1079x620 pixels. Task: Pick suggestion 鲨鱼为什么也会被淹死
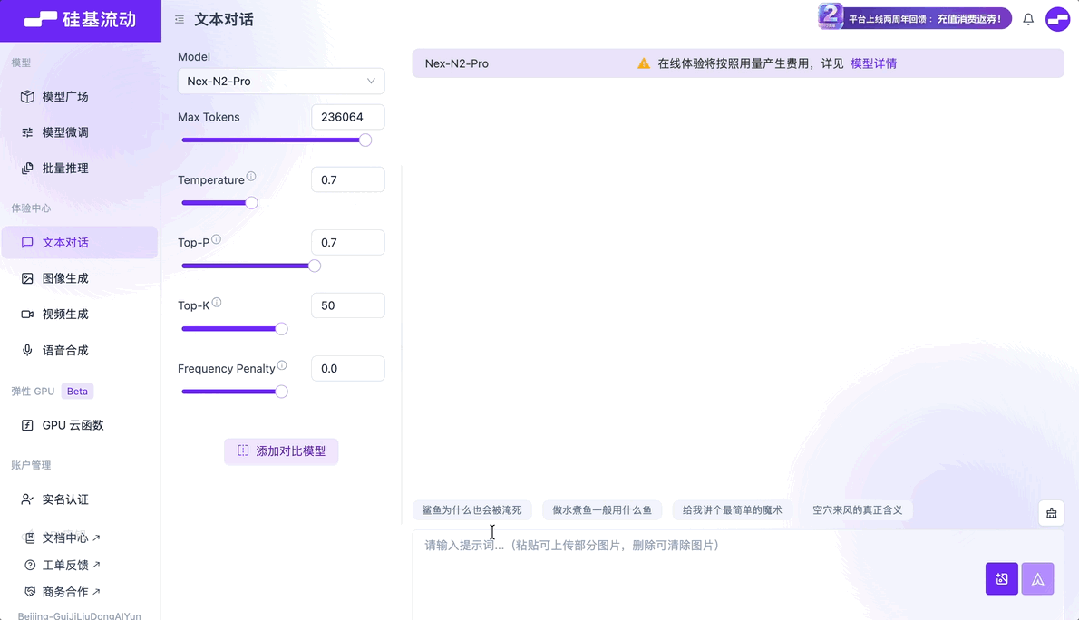point(471,510)
